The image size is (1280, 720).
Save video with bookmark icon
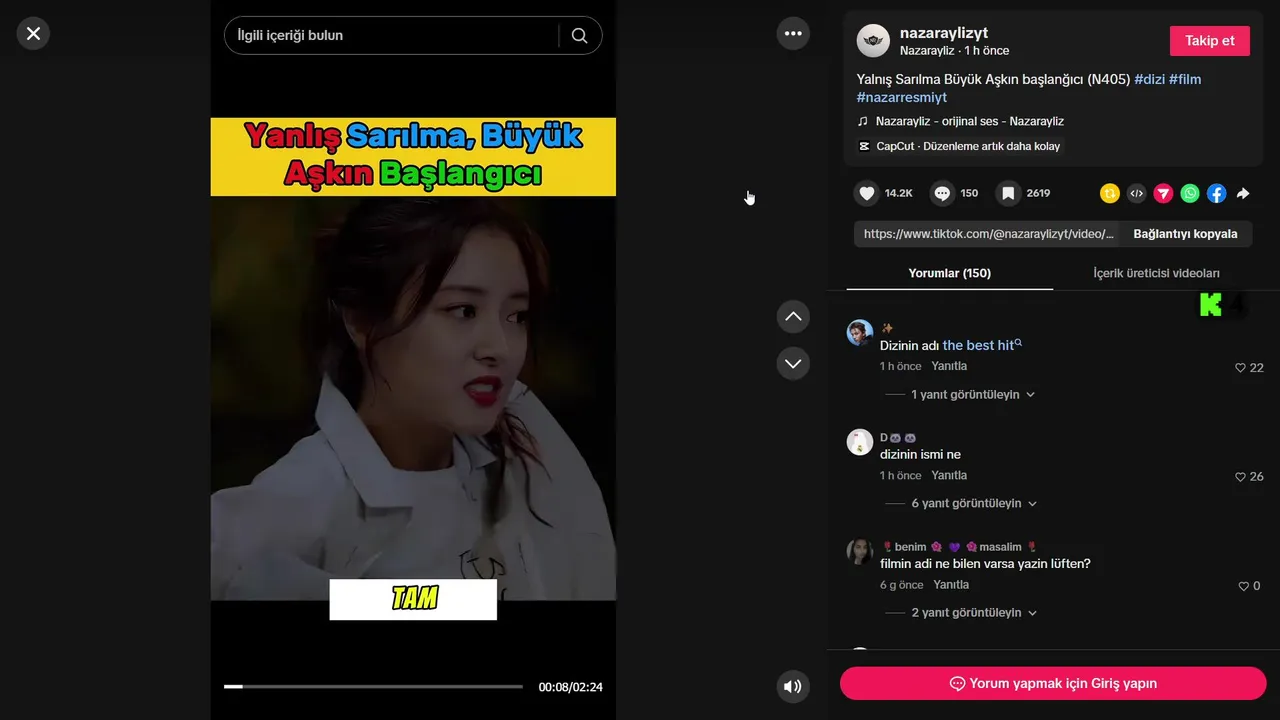tap(1008, 193)
